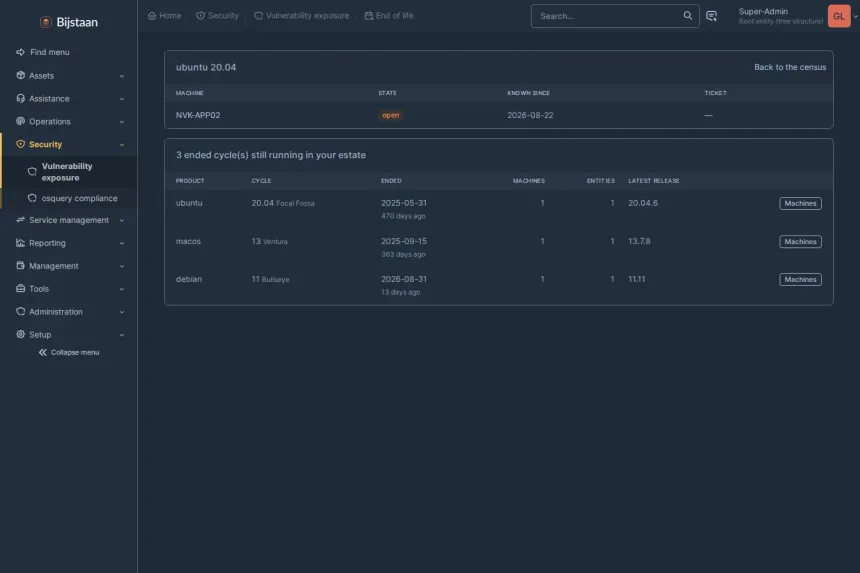
Task: Click the Tools toolbox icon
Action: pyautogui.click(x=20, y=288)
